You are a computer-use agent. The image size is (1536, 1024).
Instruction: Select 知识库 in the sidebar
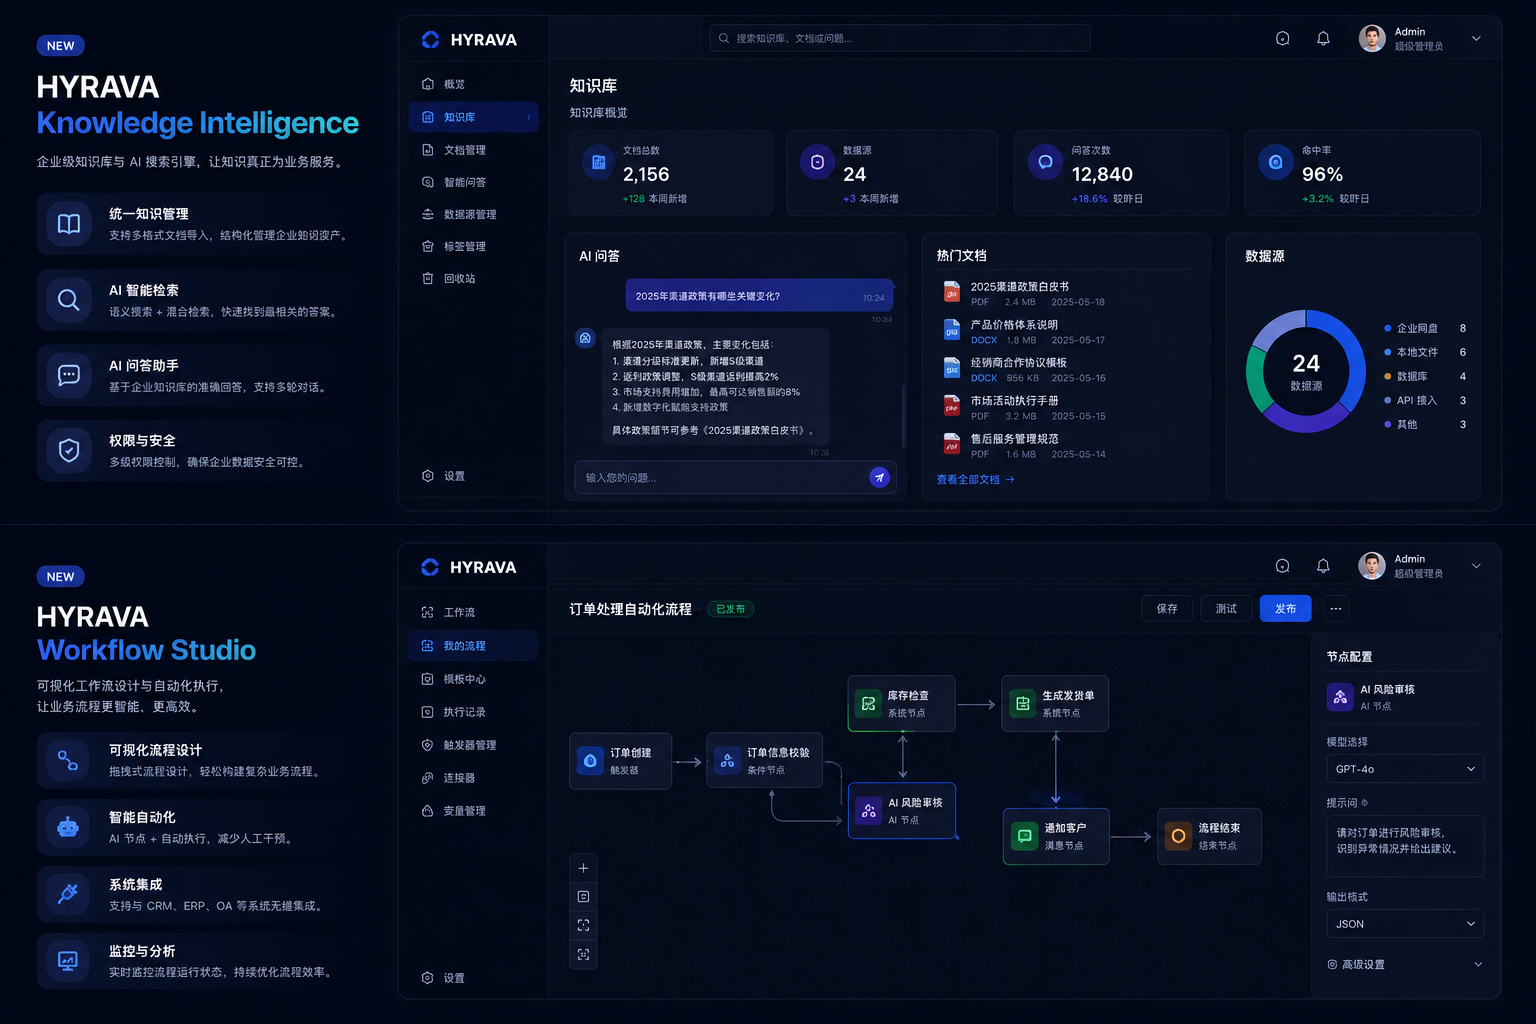[x=473, y=117]
